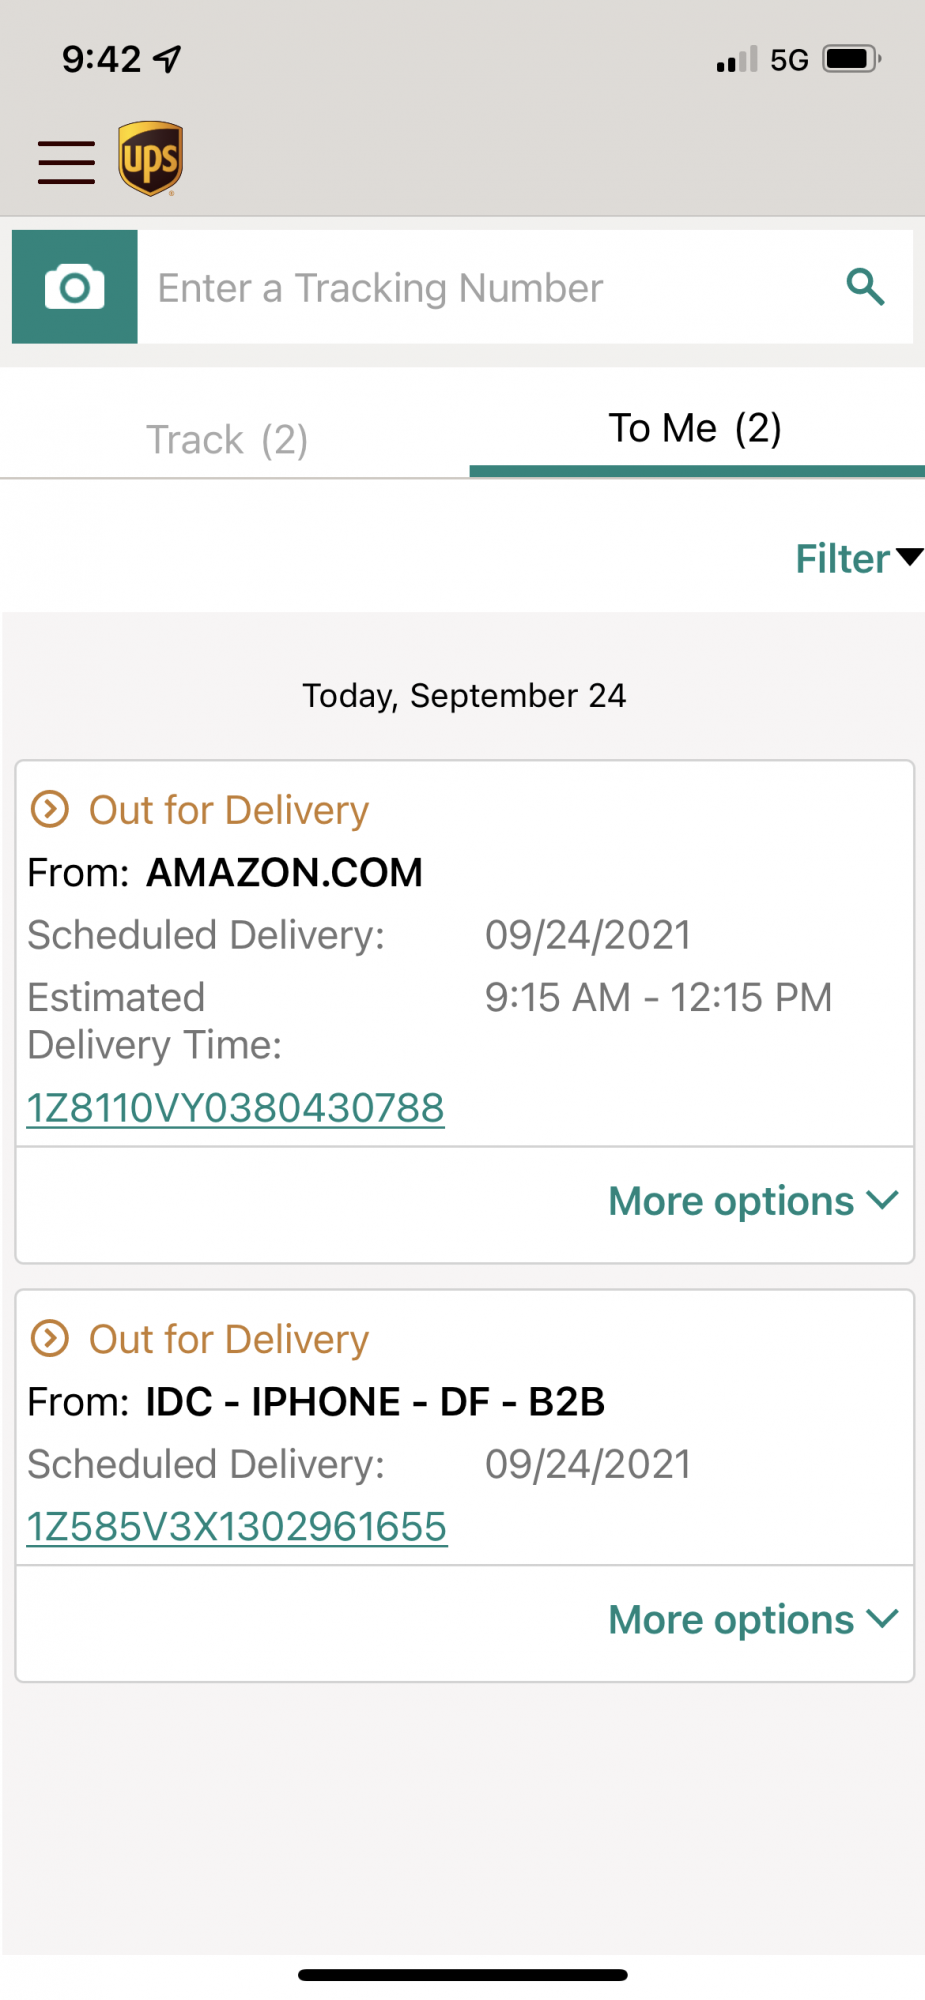Open the Filter dropdown
Screen dimensions: 925x2000
(x=859, y=559)
